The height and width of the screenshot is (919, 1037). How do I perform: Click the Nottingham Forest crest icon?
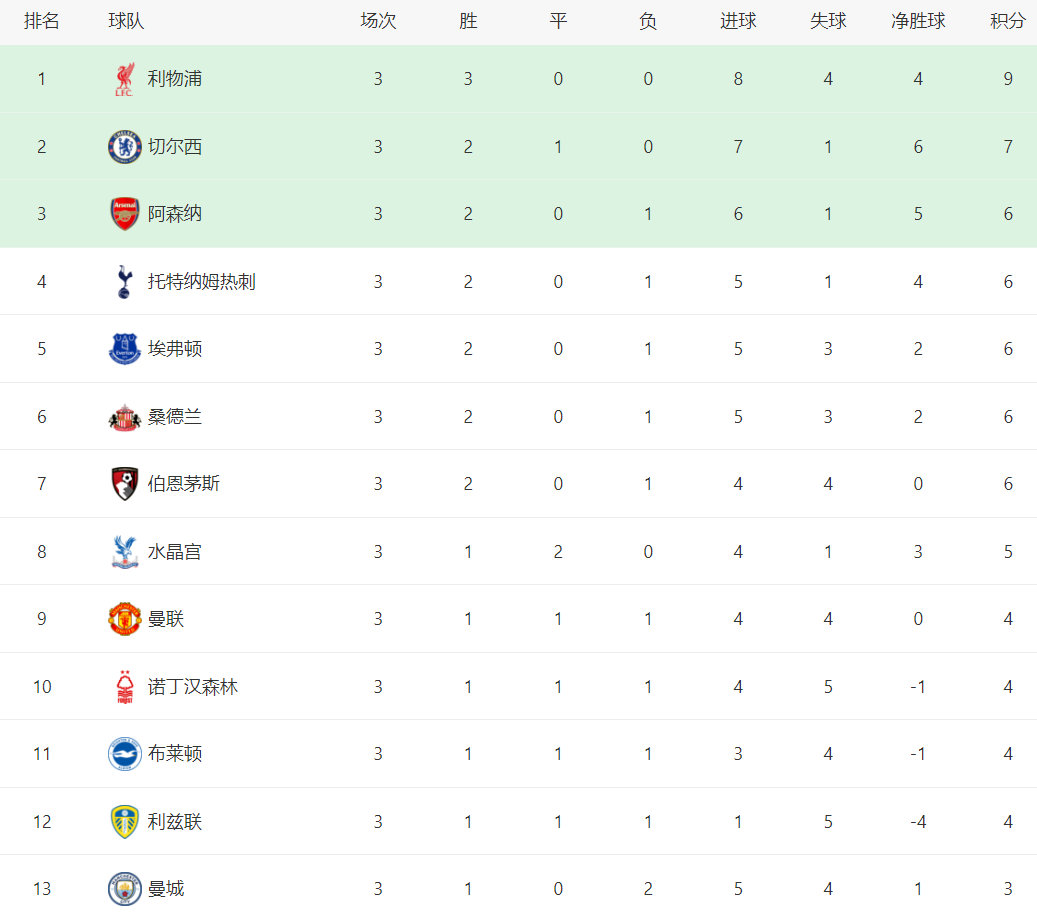(124, 687)
